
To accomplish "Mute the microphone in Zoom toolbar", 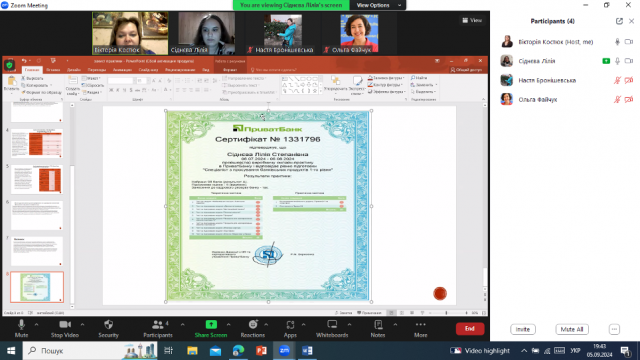I will pos(21,329).
